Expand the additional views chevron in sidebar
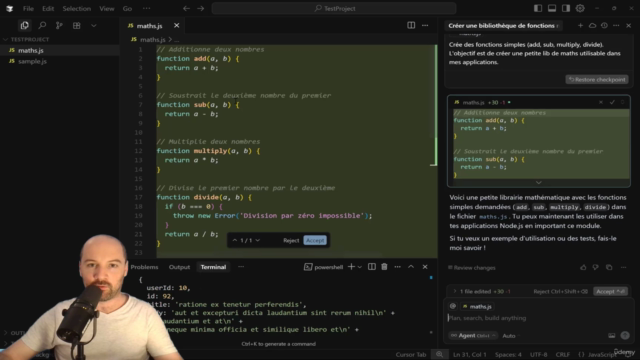 [94, 25]
